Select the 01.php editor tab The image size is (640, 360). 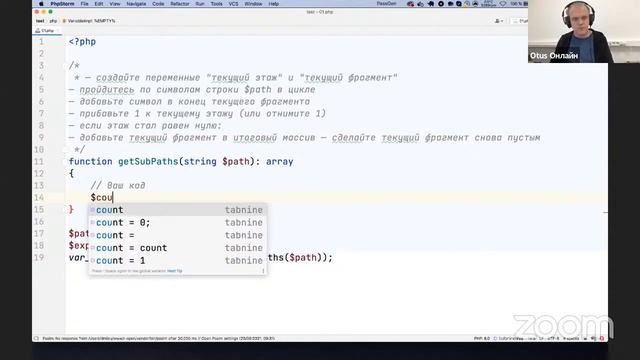coord(47,31)
